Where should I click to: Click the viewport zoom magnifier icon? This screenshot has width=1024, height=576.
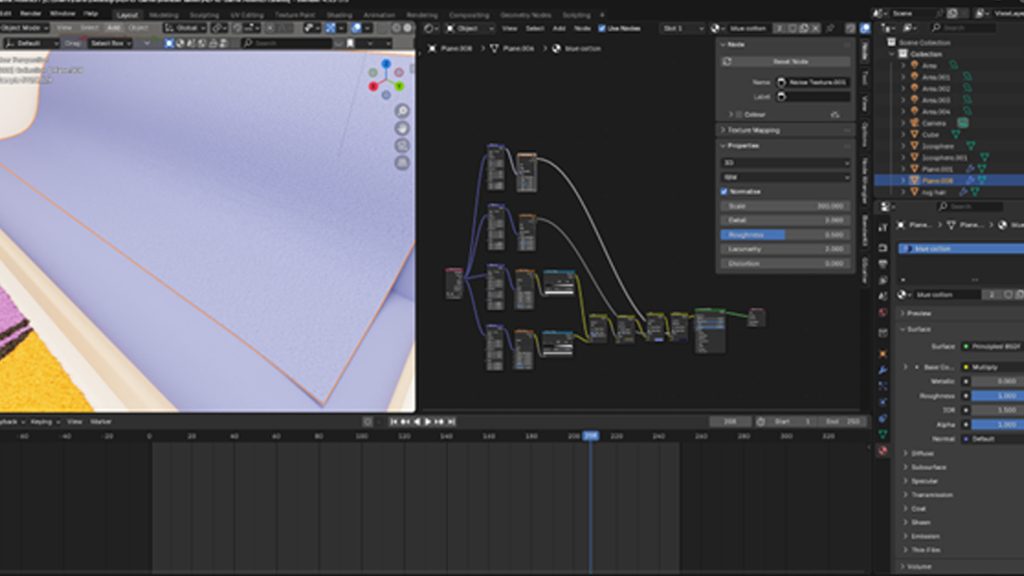click(402, 111)
